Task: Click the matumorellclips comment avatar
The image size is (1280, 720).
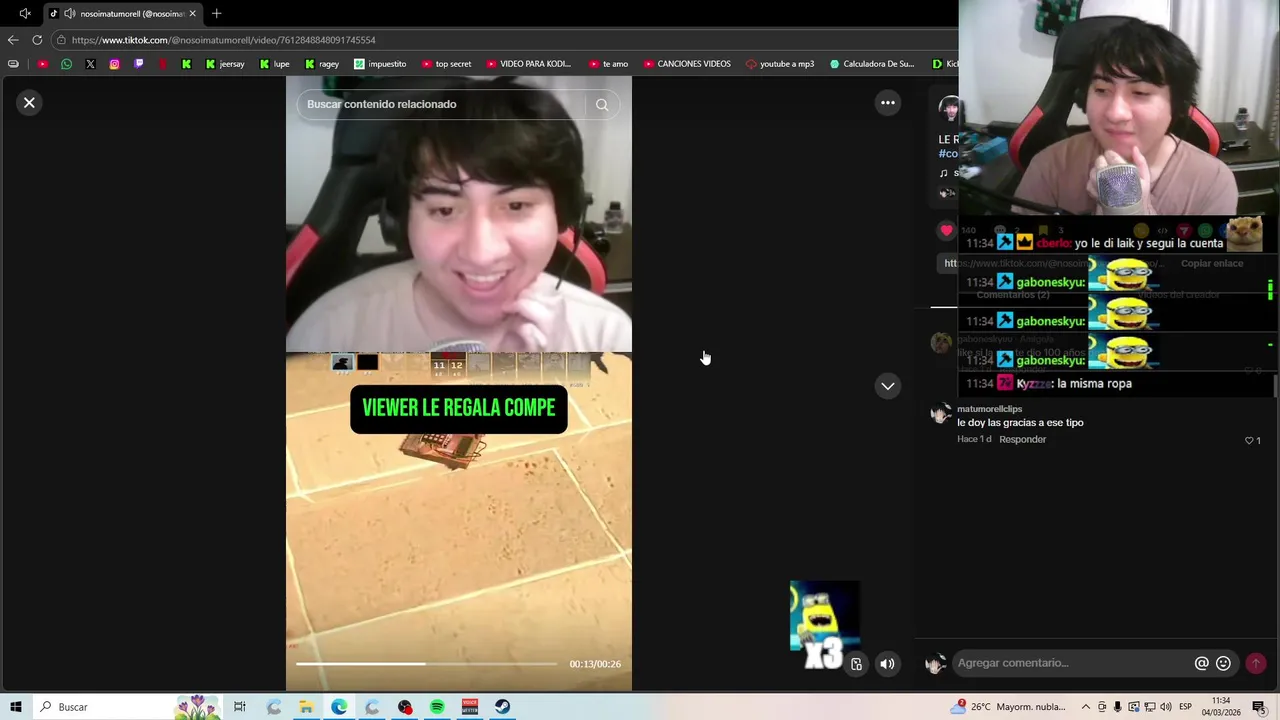Action: (x=940, y=413)
